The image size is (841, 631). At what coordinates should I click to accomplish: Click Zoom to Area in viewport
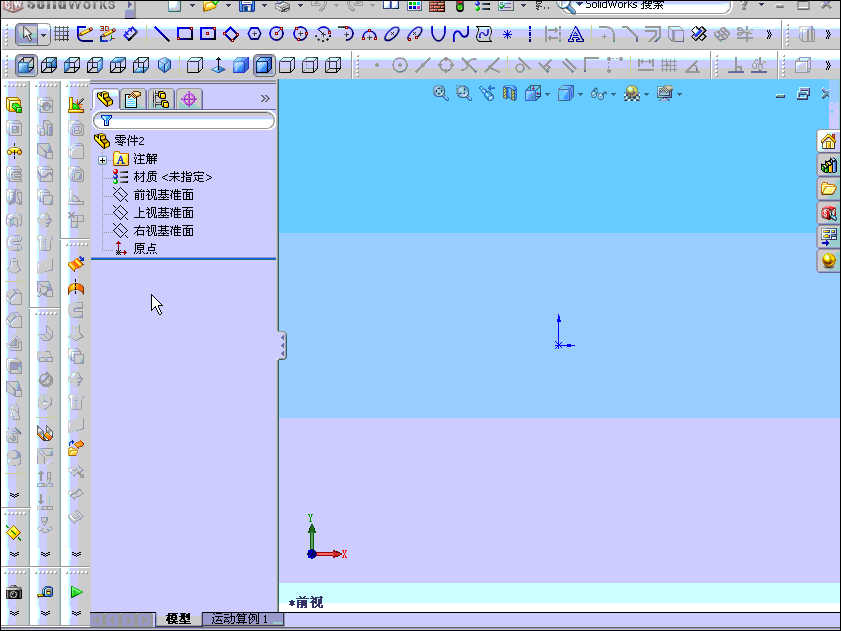pyautogui.click(x=463, y=93)
